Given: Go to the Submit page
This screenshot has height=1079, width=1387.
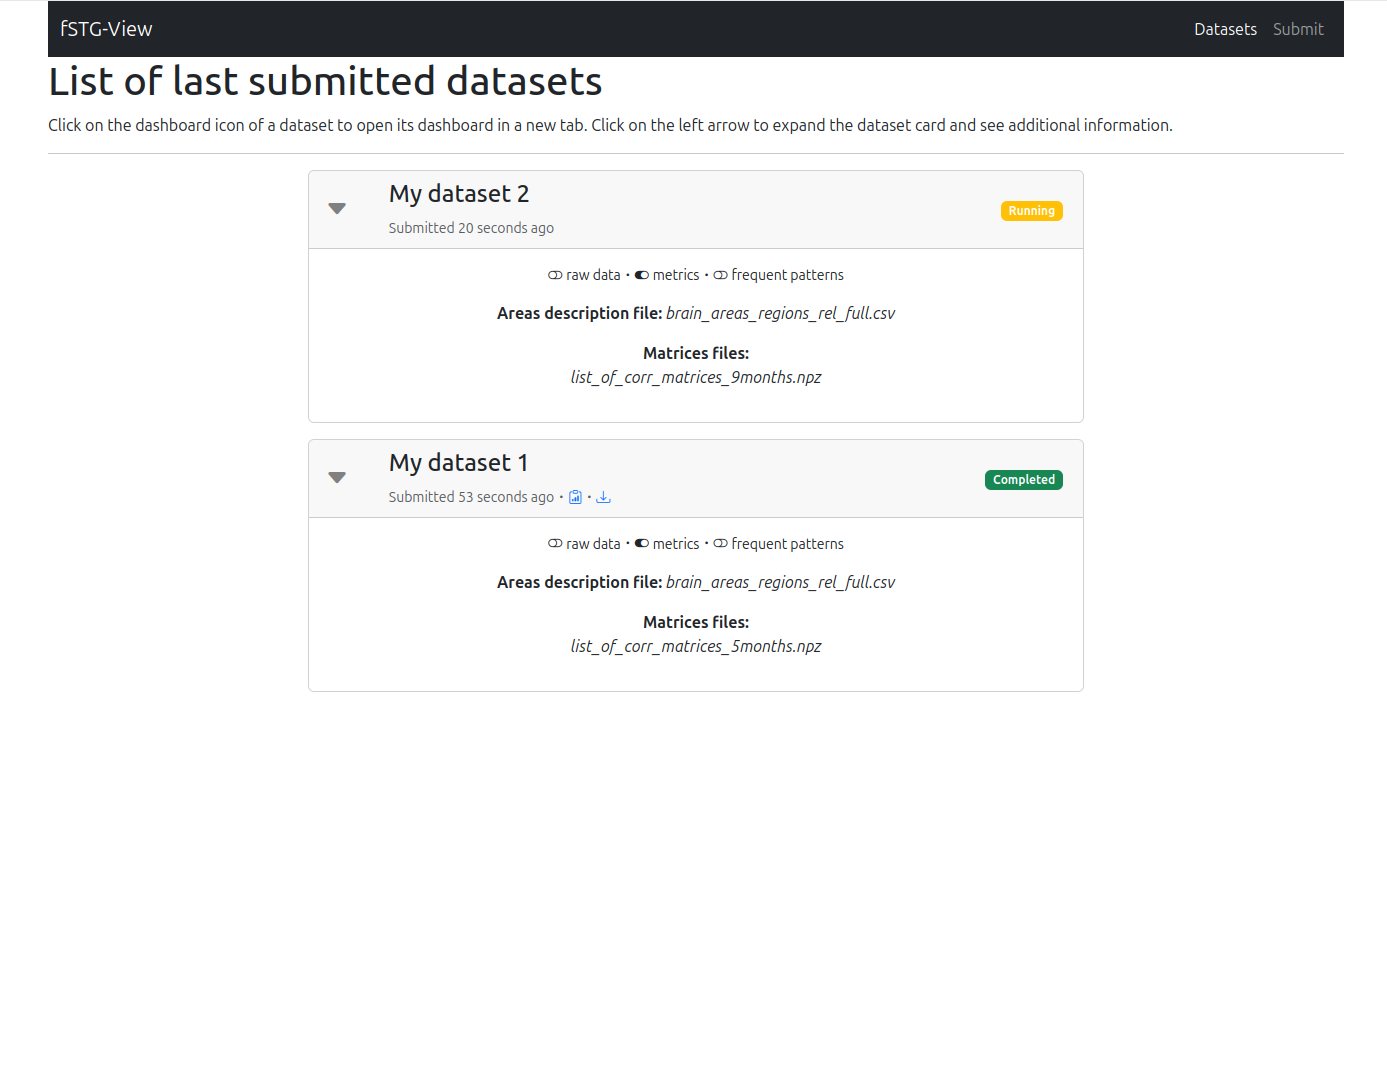Looking at the screenshot, I should (x=1298, y=29).
